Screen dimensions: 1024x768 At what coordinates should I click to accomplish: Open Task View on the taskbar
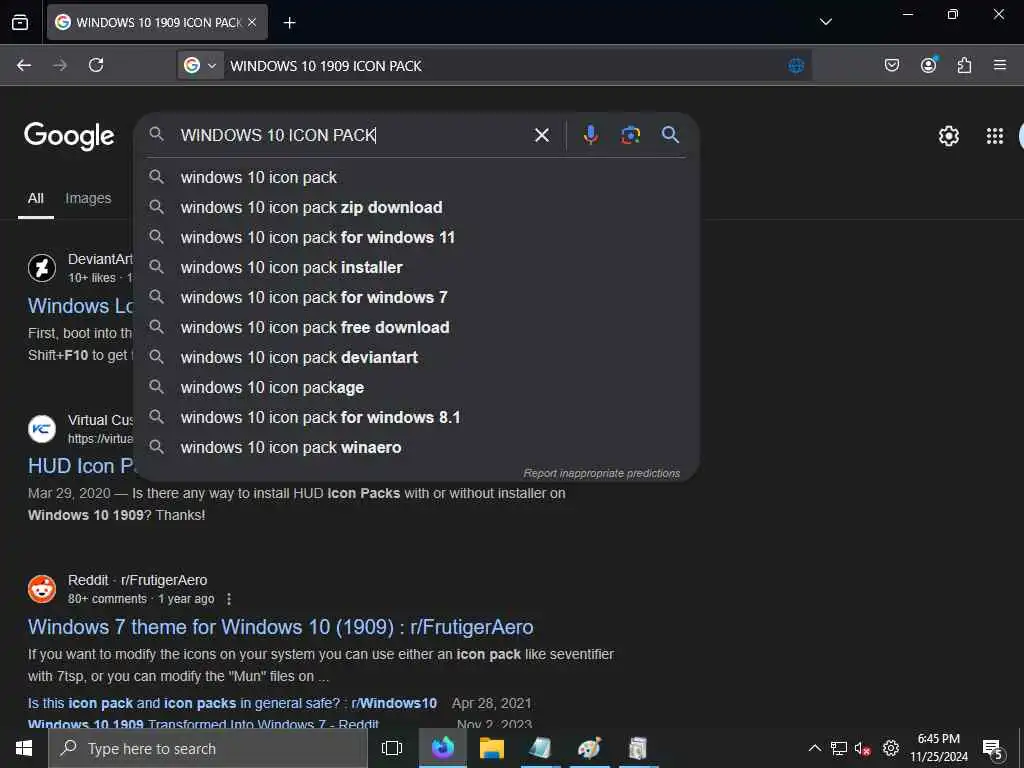(392, 748)
